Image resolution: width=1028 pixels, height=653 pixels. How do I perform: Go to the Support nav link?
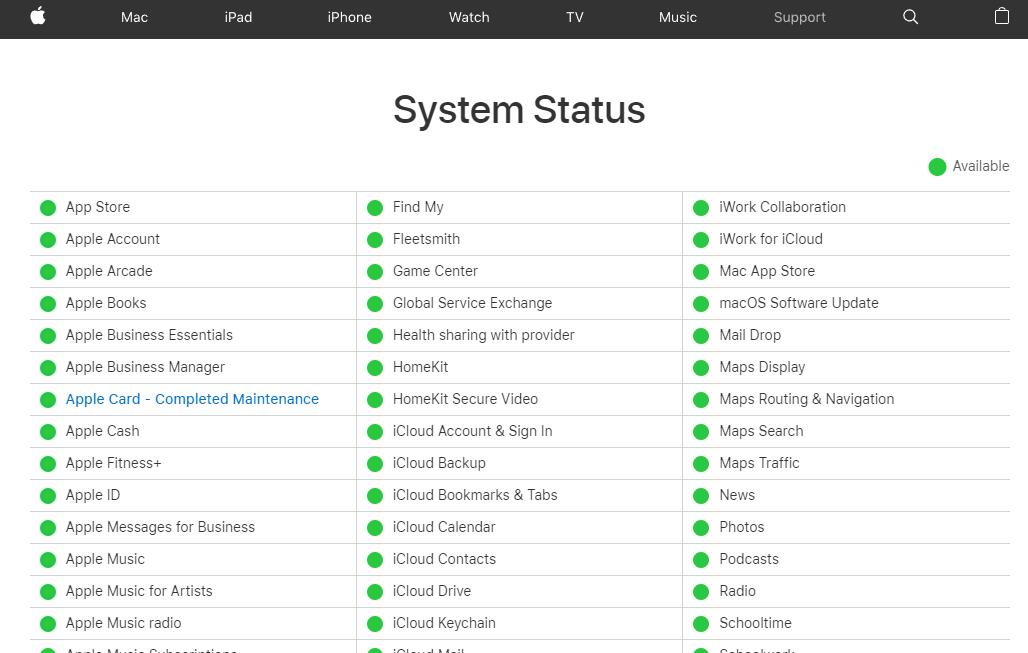coord(799,17)
